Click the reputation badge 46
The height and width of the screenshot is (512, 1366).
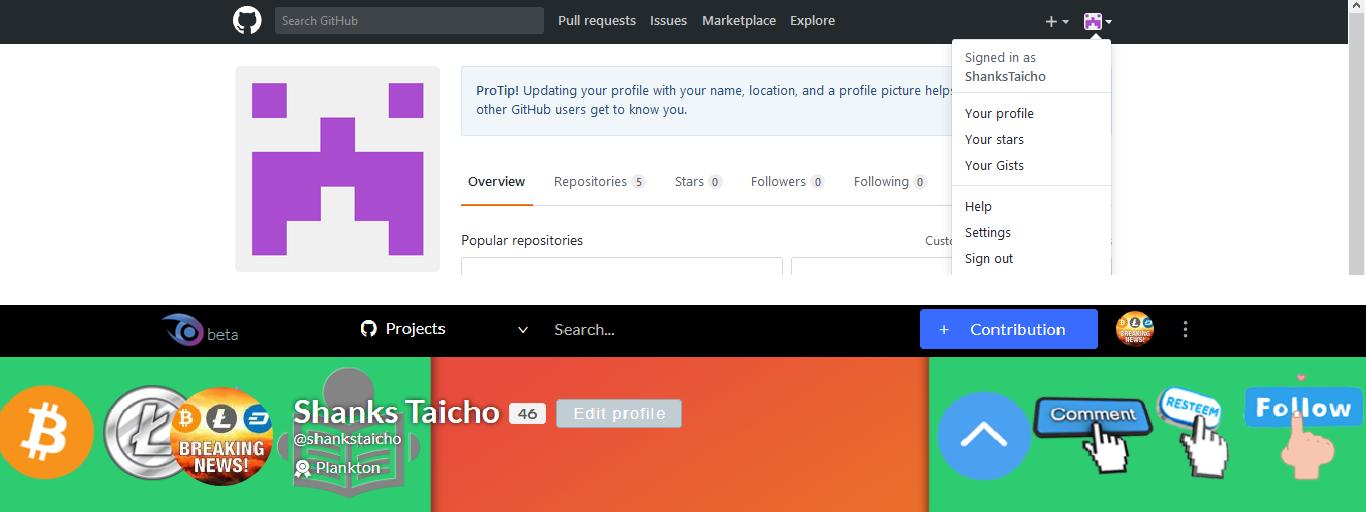point(527,414)
